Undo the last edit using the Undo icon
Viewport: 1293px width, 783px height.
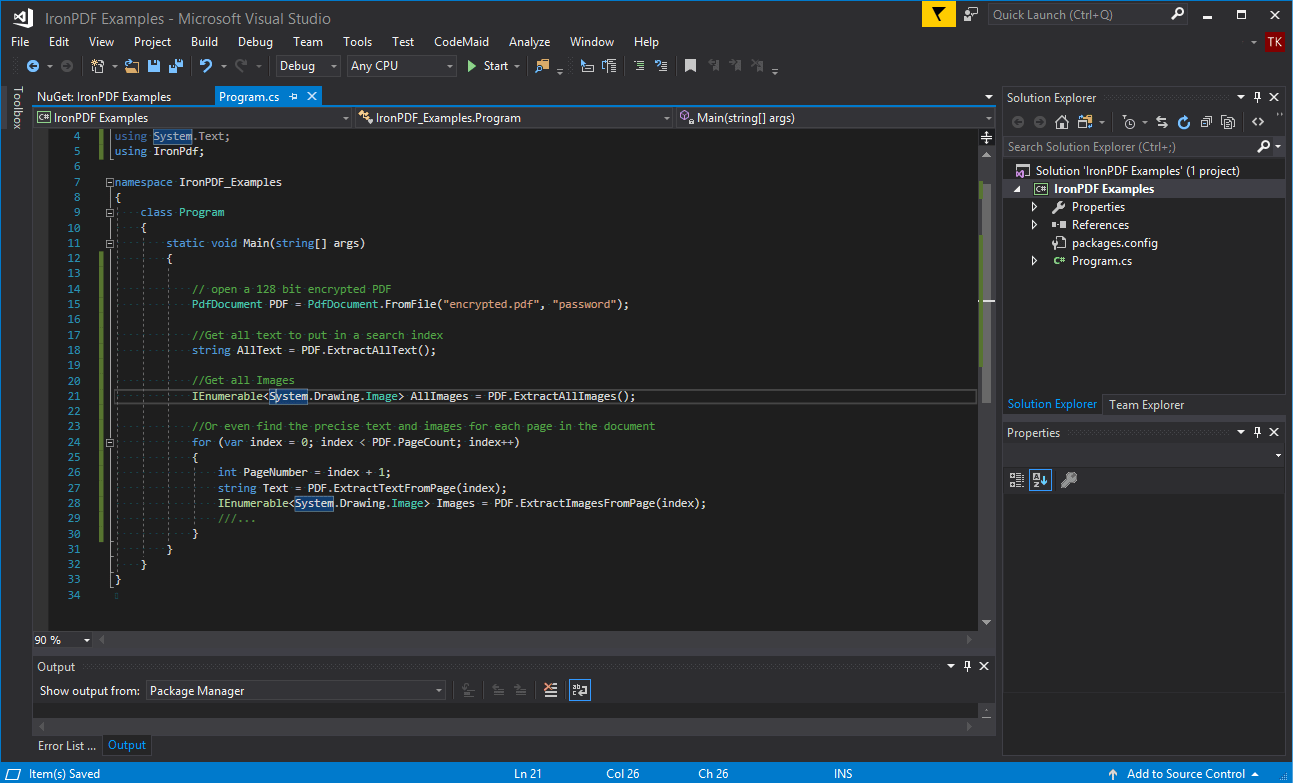coord(205,66)
